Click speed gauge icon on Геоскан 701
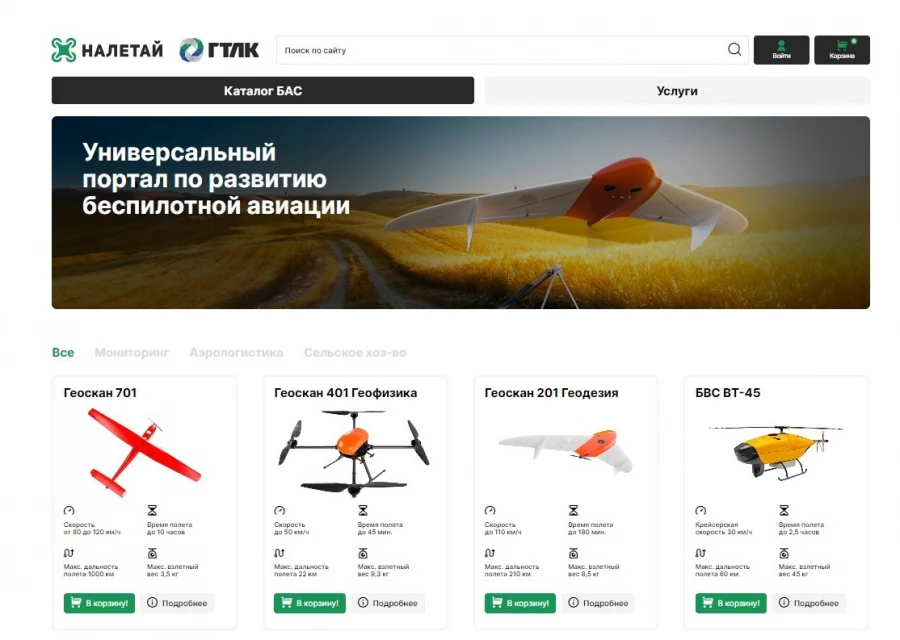Image resolution: width=900 pixels, height=640 pixels. [x=69, y=510]
